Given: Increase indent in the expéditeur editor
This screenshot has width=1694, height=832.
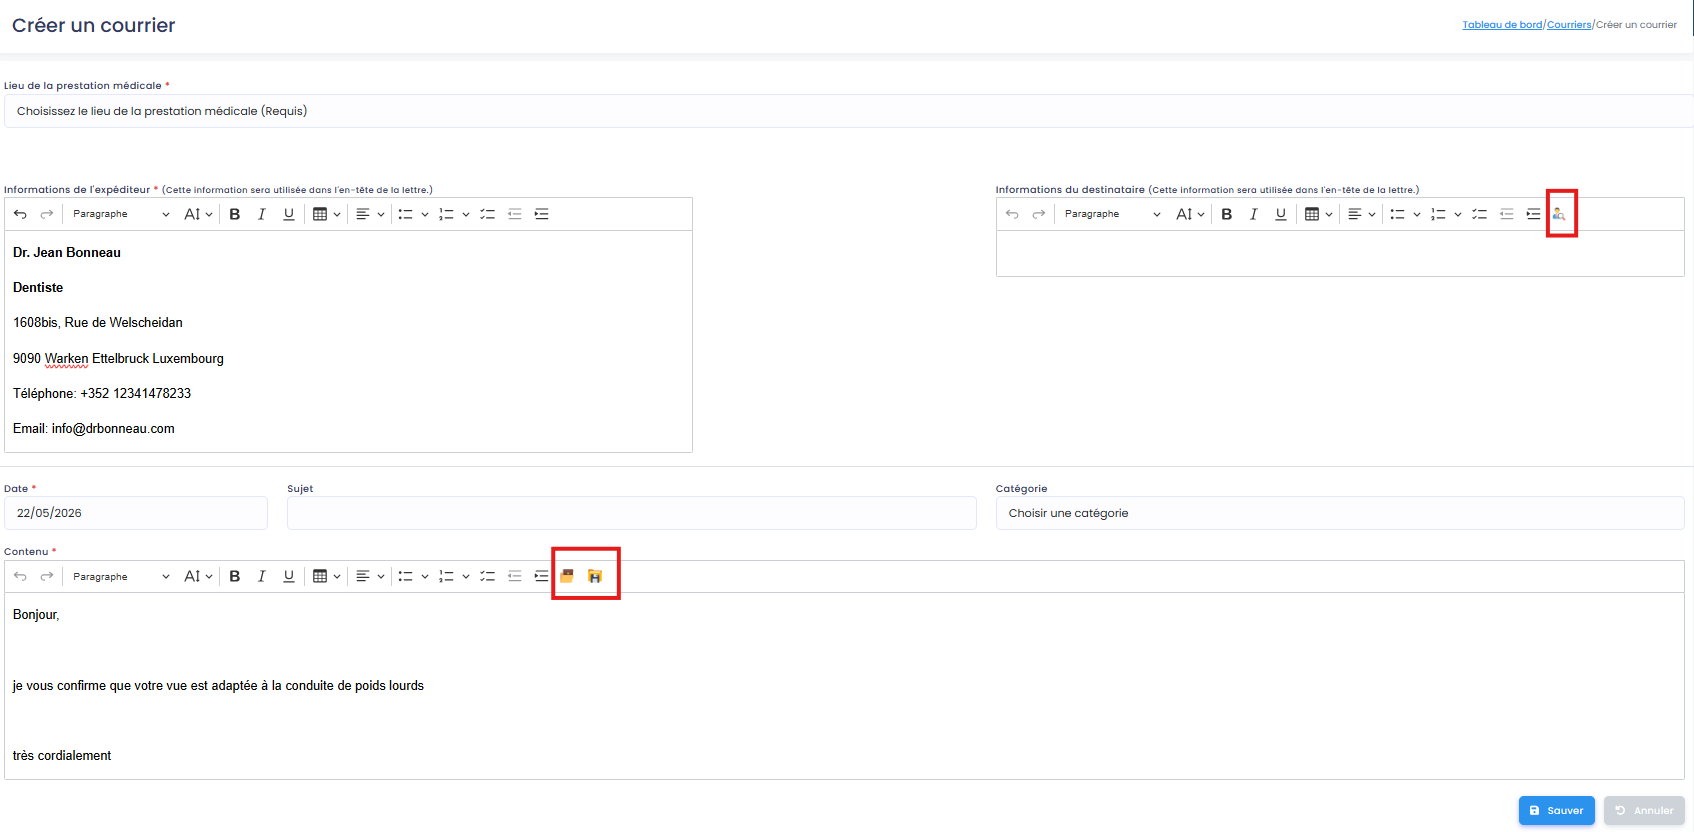Looking at the screenshot, I should pos(542,214).
